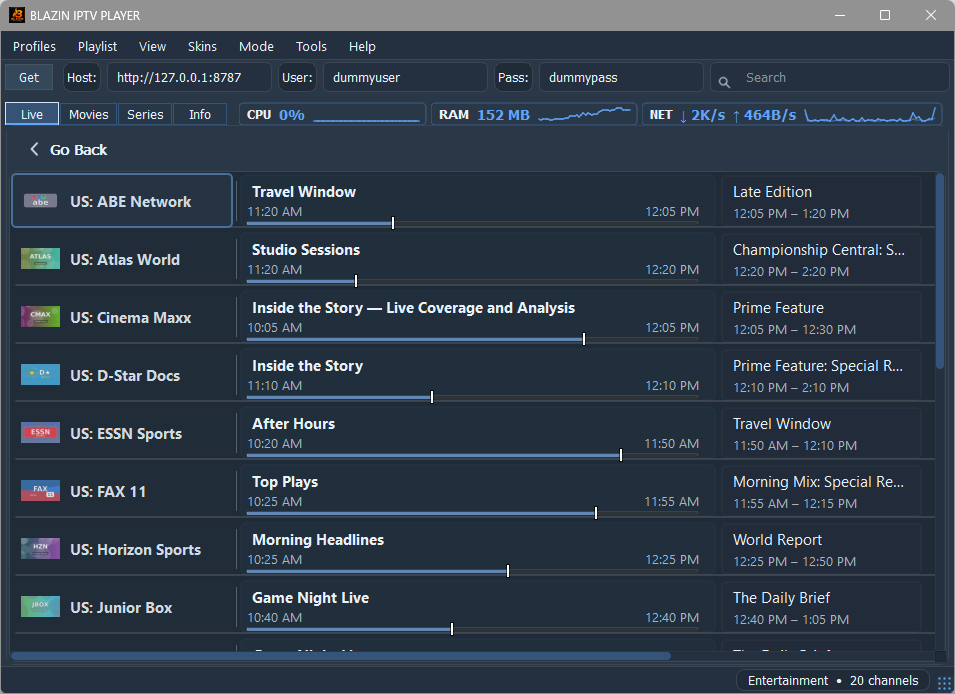This screenshot has width=955, height=694.
Task: Click the vertical scrollbar of channel list
Action: 940,271
